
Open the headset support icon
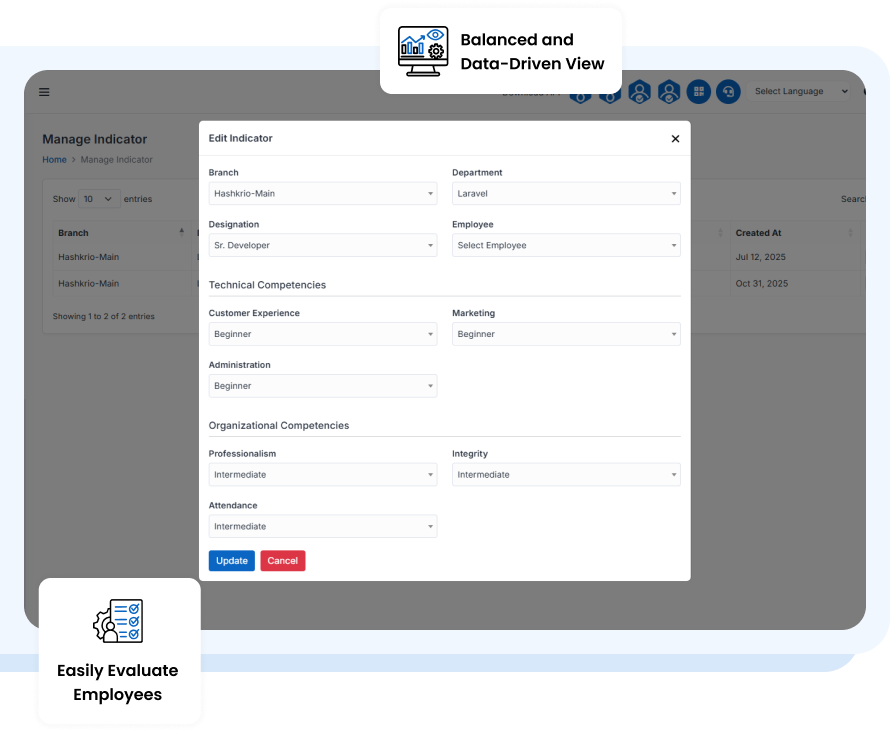tap(728, 92)
